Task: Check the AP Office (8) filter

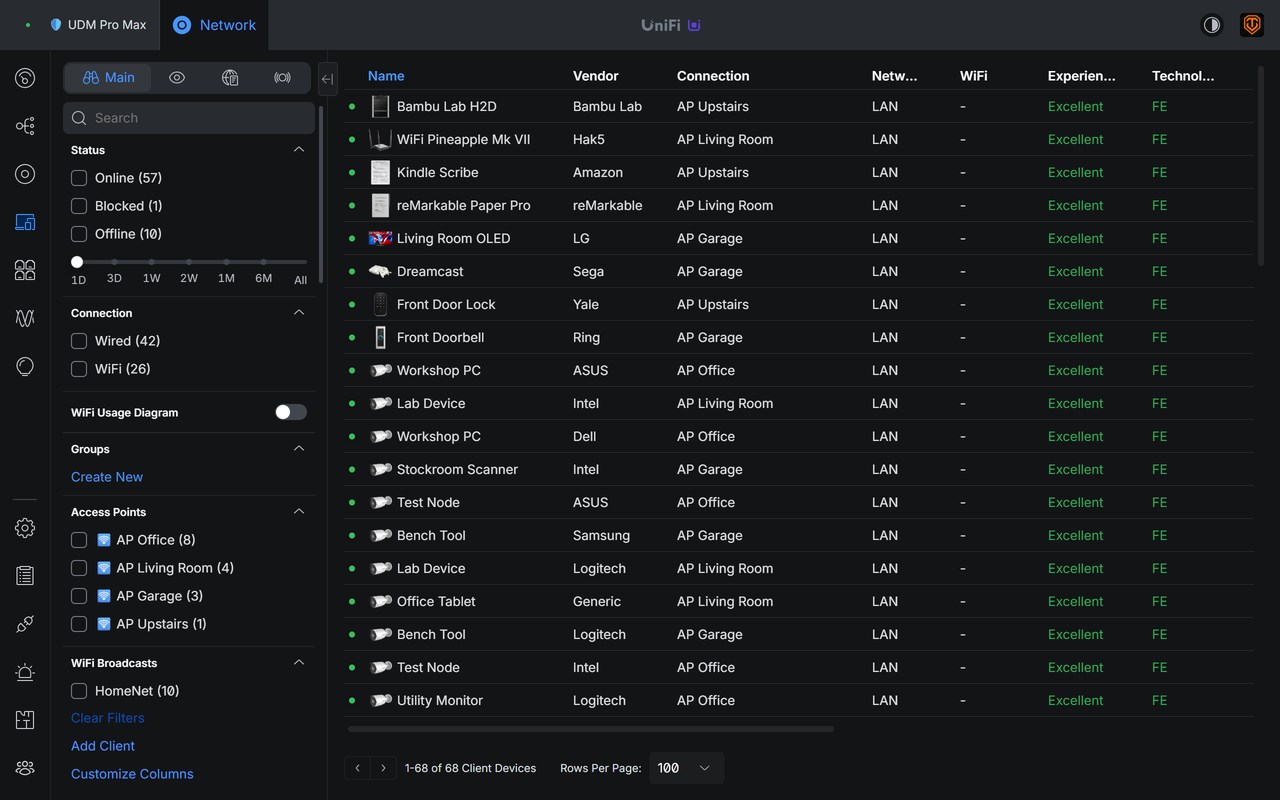Action: point(79,540)
